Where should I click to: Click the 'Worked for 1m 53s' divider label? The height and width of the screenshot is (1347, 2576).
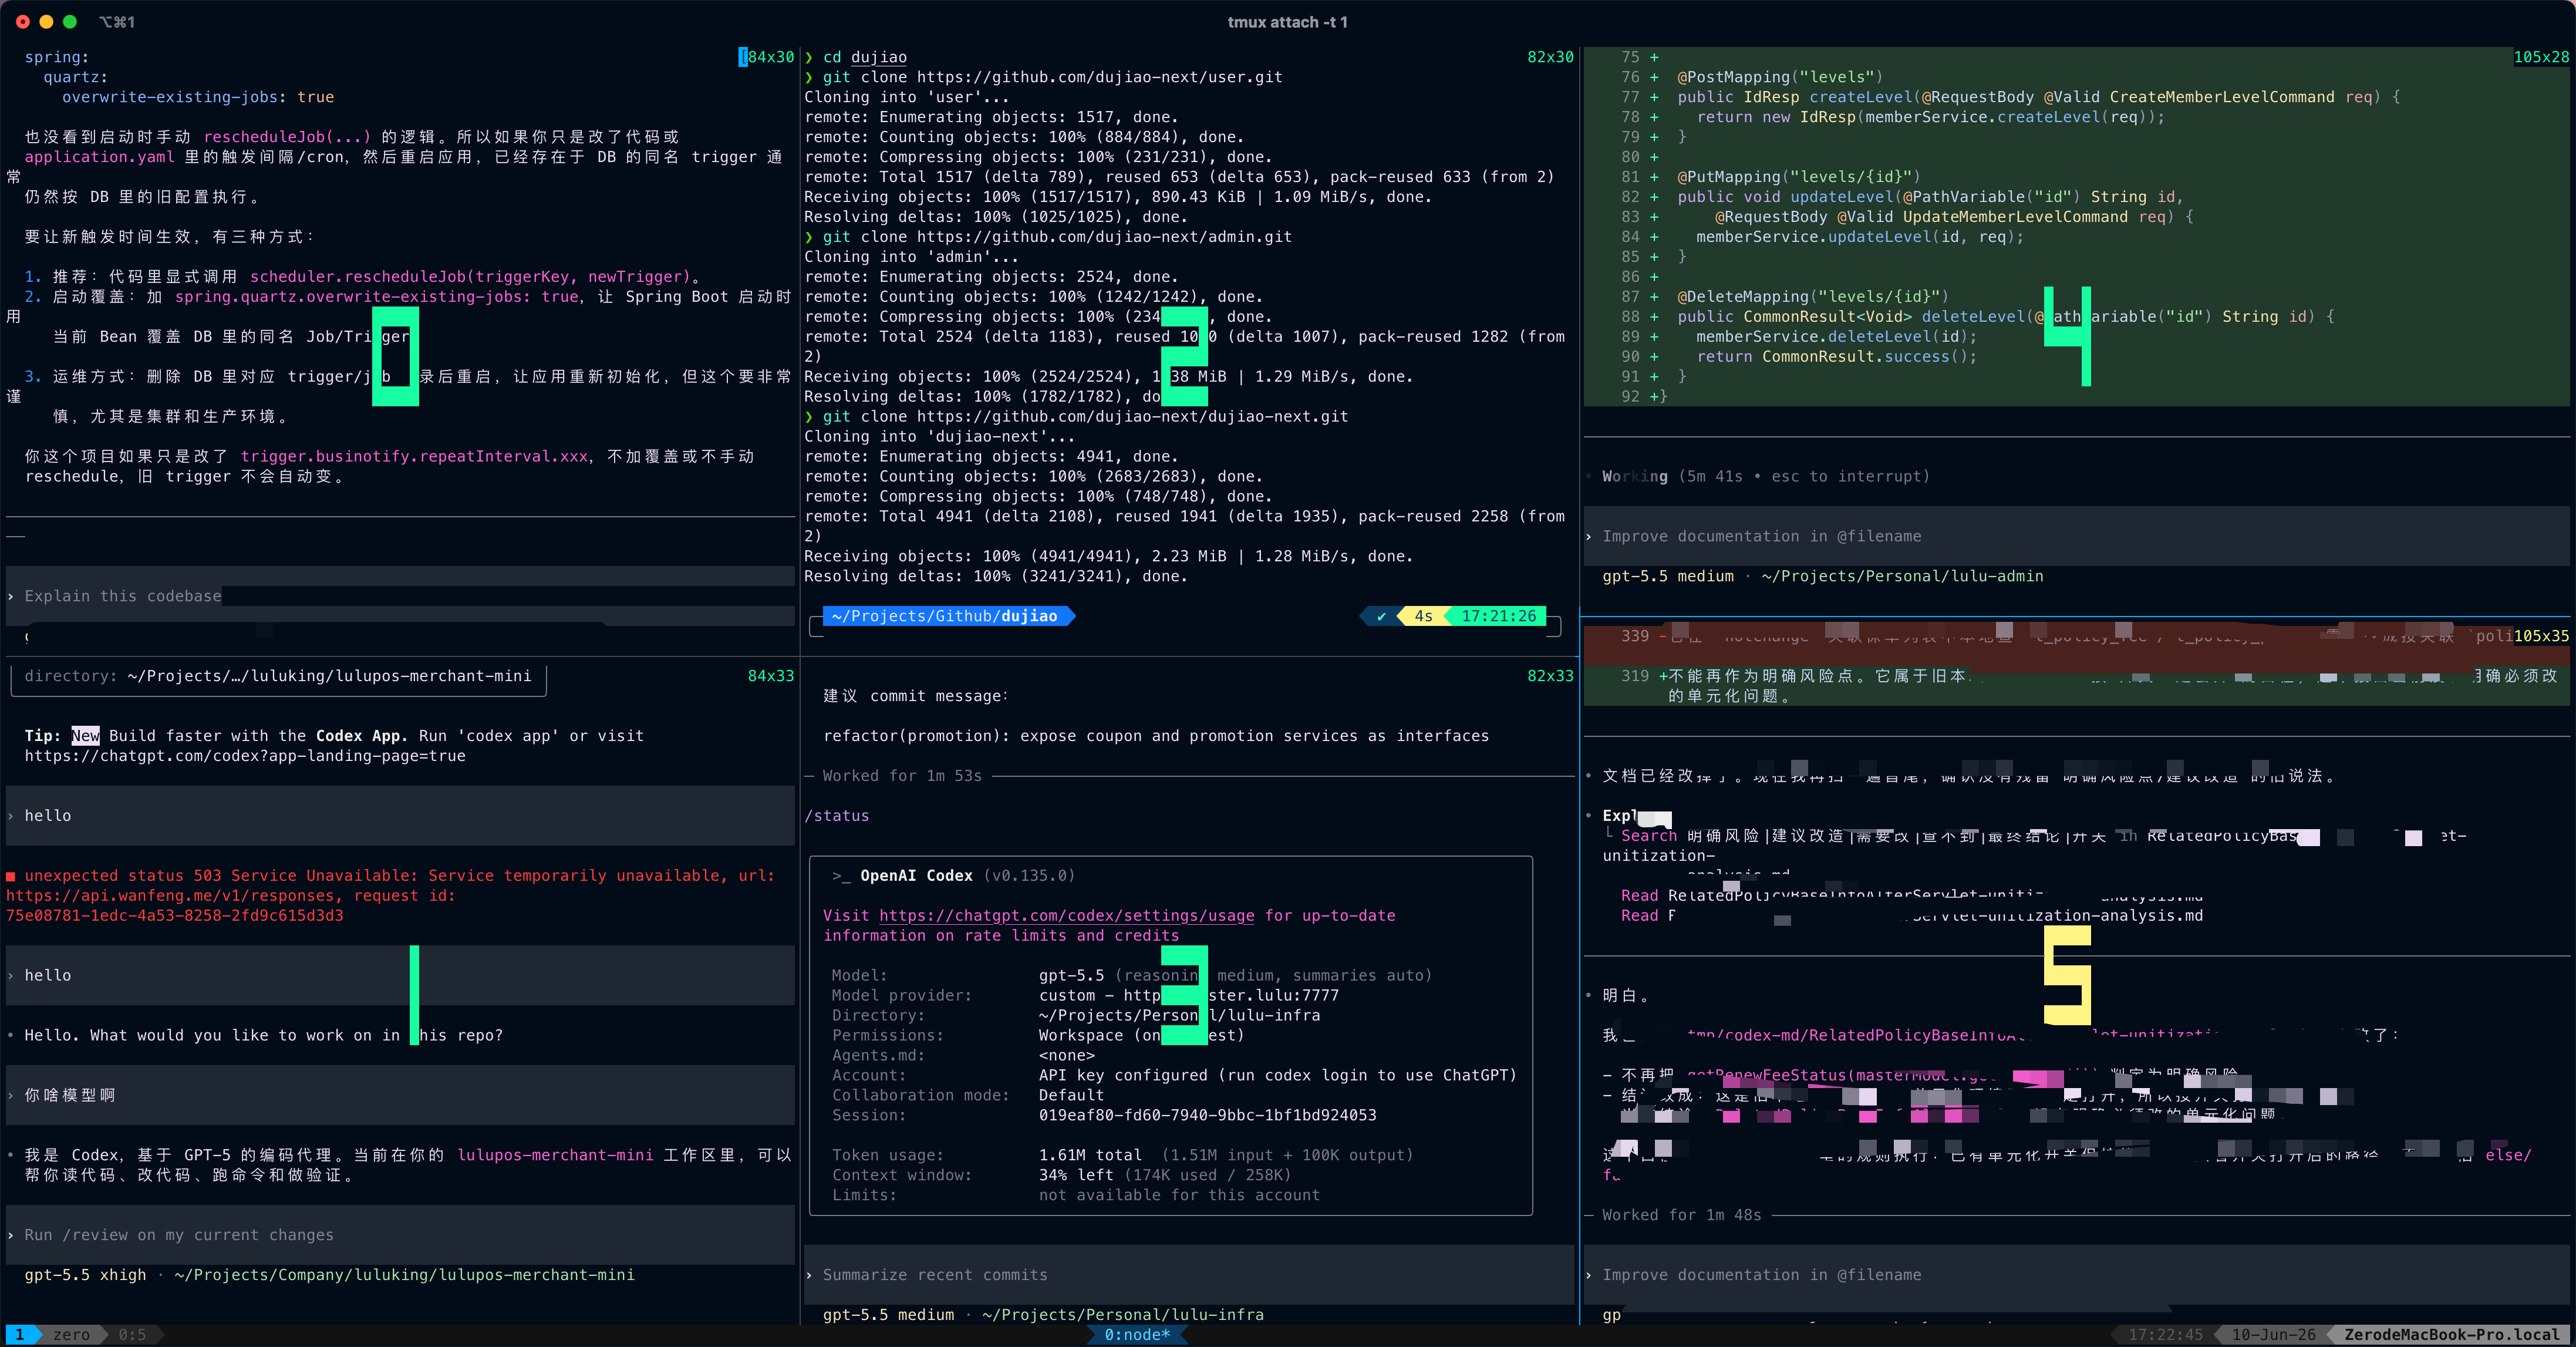[902, 776]
